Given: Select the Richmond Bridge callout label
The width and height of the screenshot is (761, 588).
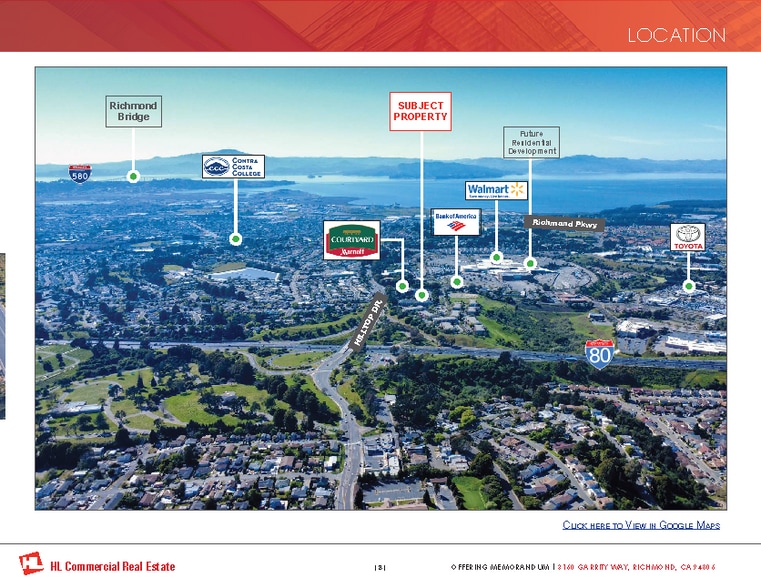Looking at the screenshot, I should [133, 111].
